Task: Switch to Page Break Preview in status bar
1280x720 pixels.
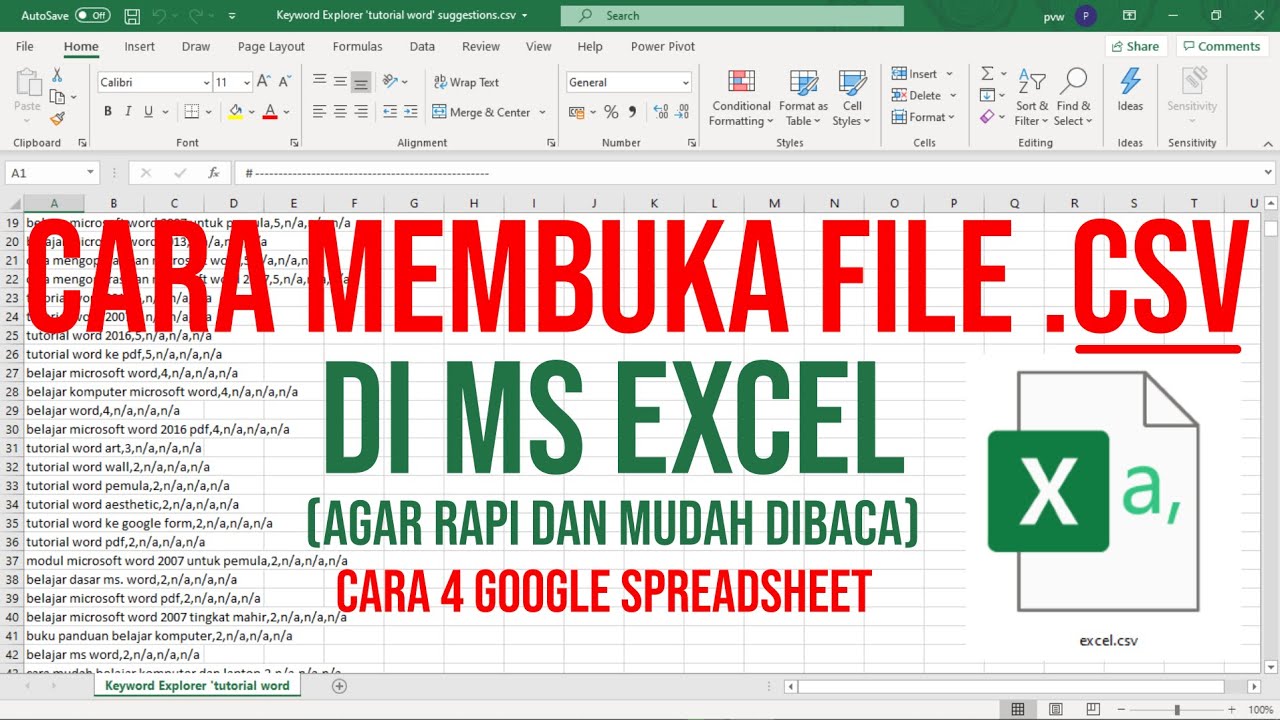Action: 1094,709
